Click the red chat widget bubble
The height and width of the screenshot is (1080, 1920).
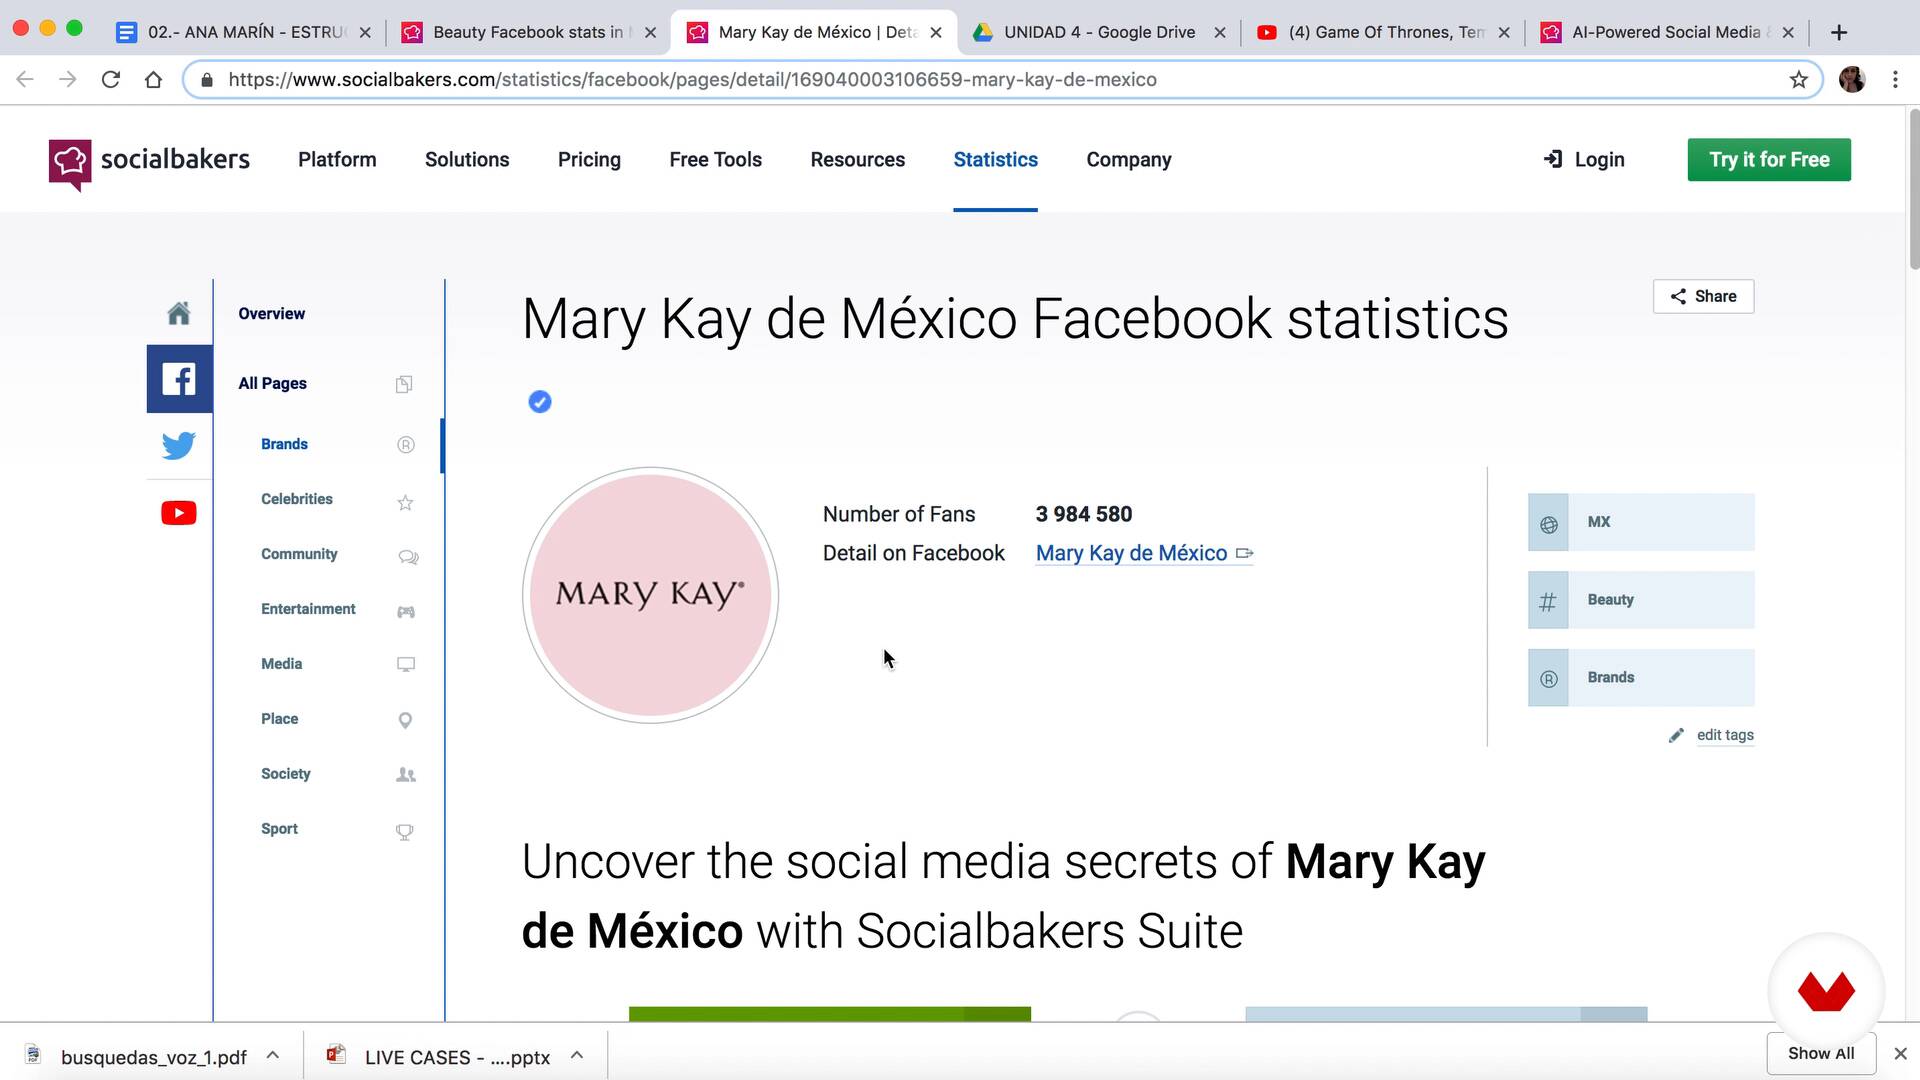pos(1826,991)
